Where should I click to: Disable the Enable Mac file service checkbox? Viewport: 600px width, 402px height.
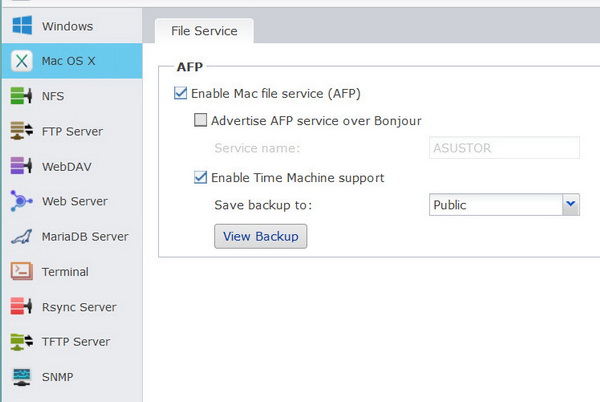pyautogui.click(x=181, y=94)
